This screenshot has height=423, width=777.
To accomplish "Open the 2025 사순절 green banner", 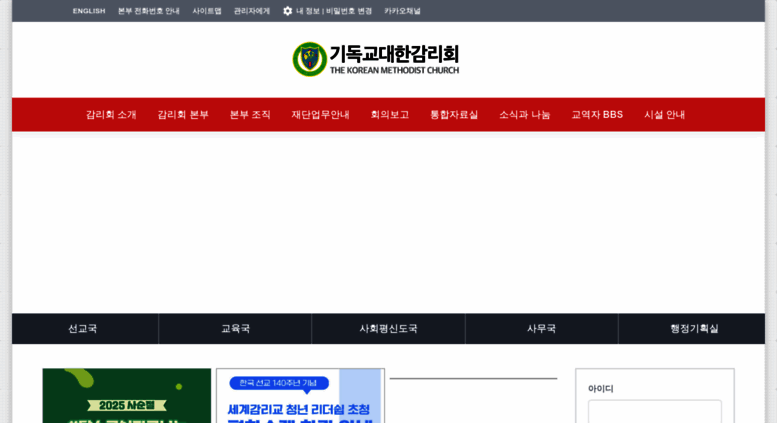I will (127, 396).
